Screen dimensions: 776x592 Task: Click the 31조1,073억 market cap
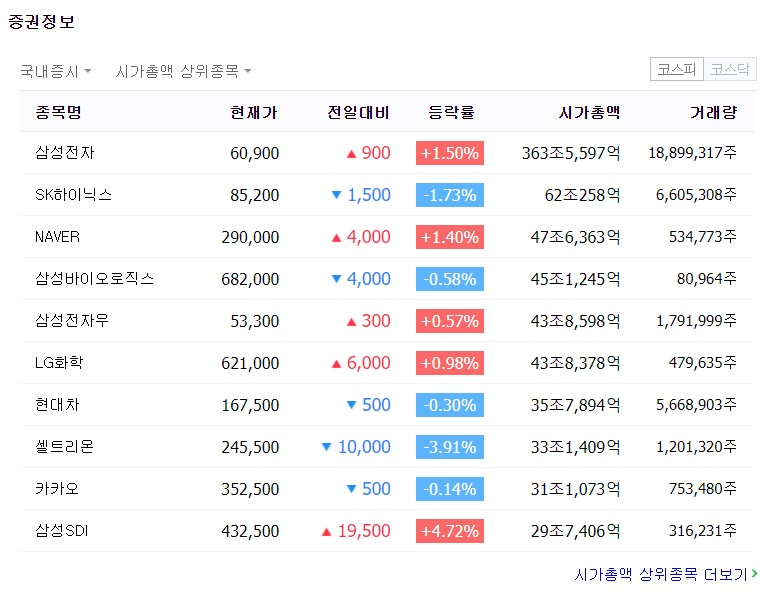[576, 489]
